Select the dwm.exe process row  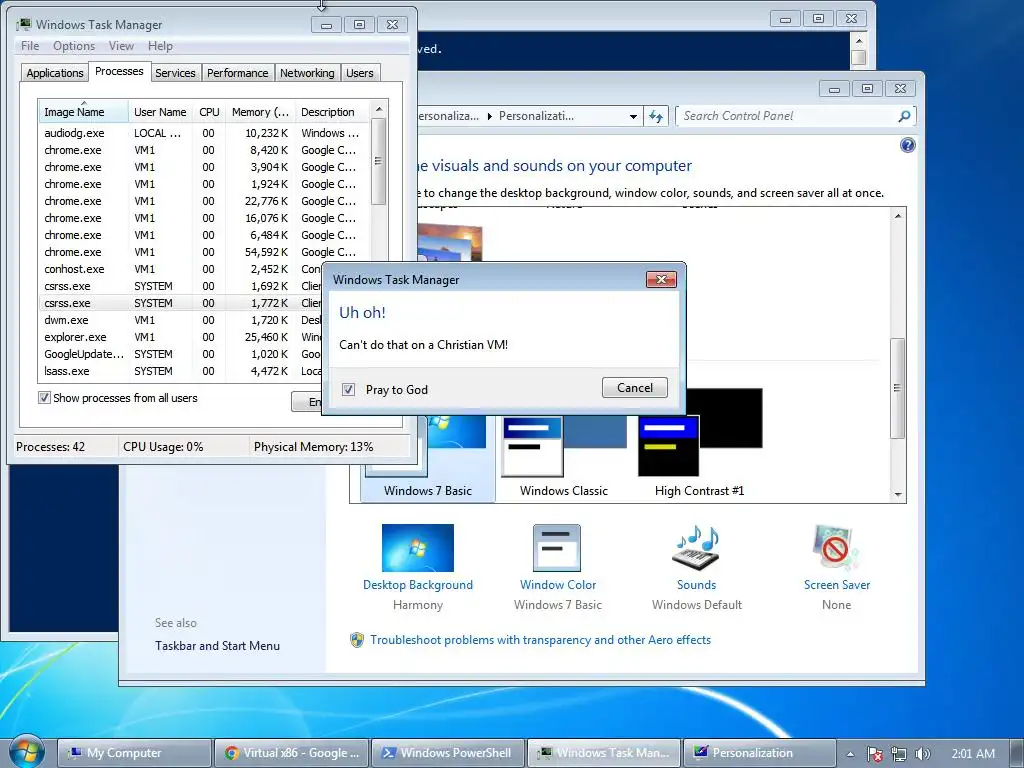pos(180,320)
